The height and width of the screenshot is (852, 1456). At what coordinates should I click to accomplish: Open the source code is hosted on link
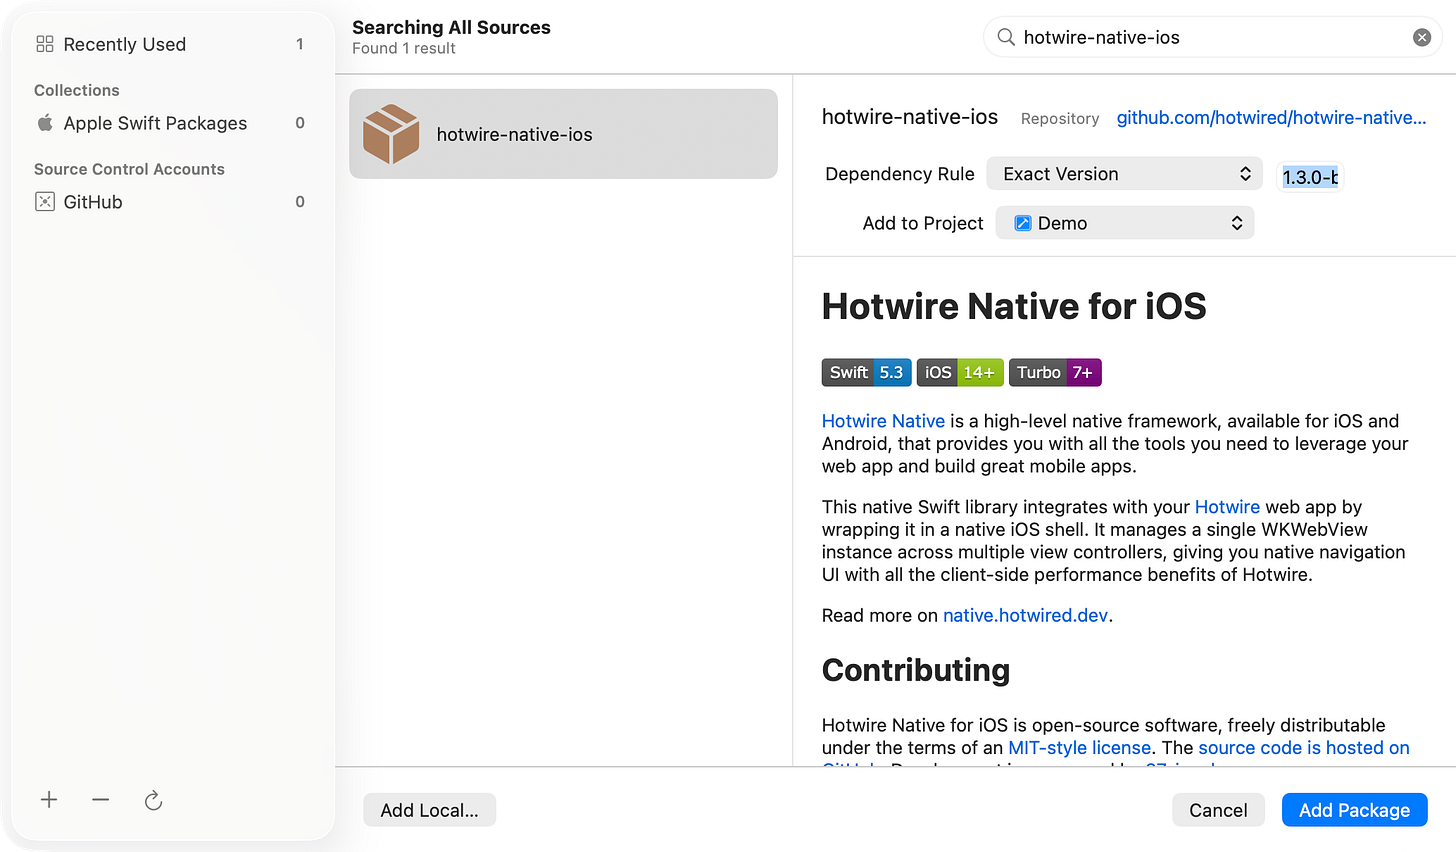click(1304, 748)
